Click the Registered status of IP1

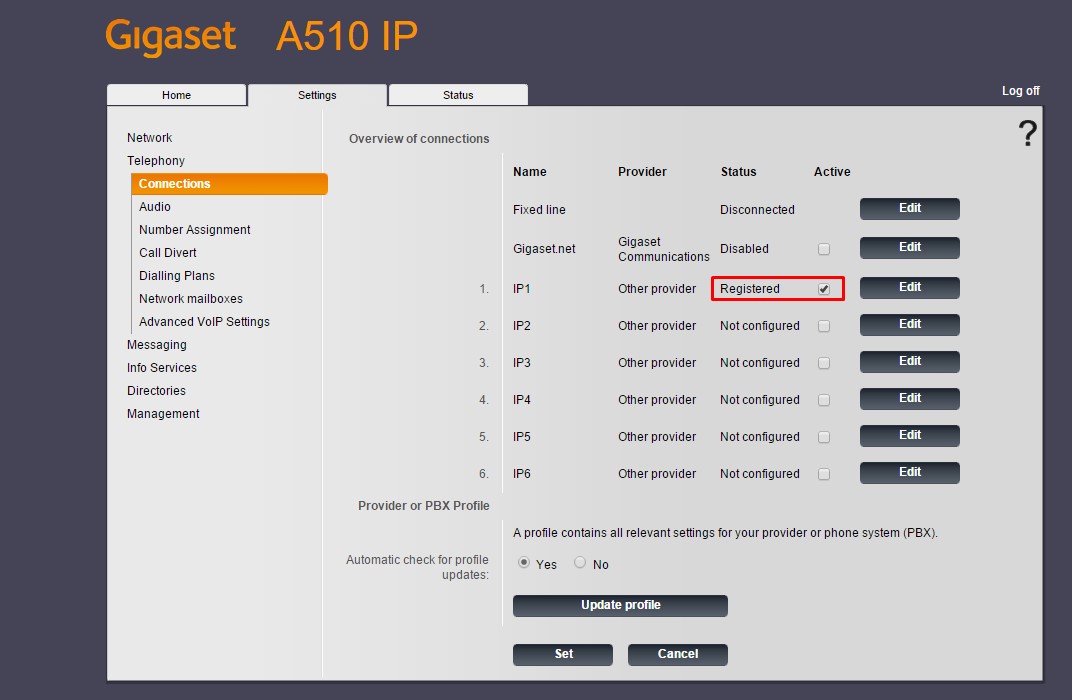(x=749, y=289)
